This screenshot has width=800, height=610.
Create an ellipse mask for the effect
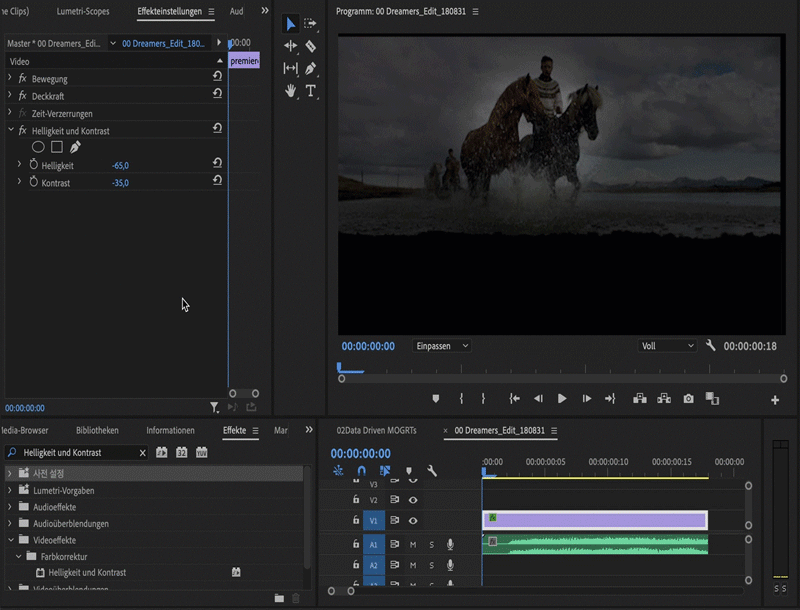click(38, 147)
